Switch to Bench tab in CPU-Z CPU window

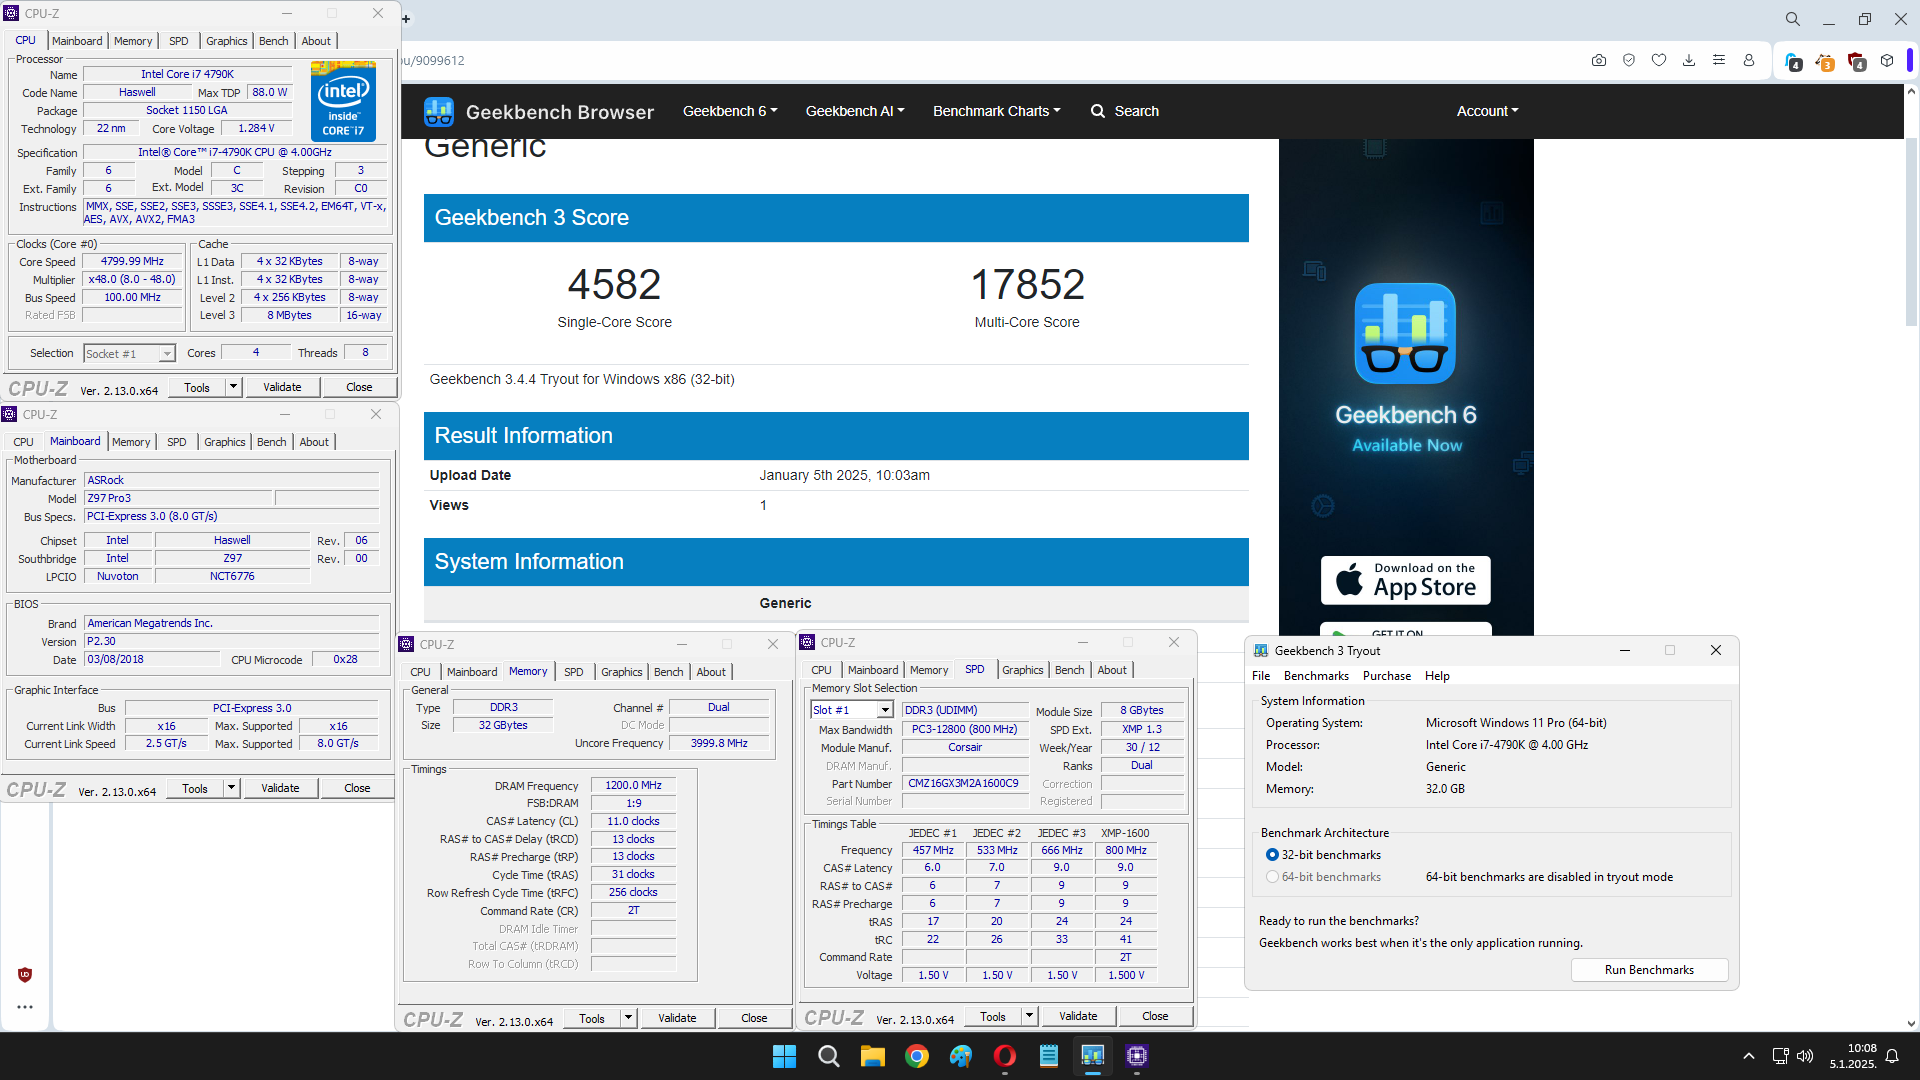[273, 41]
